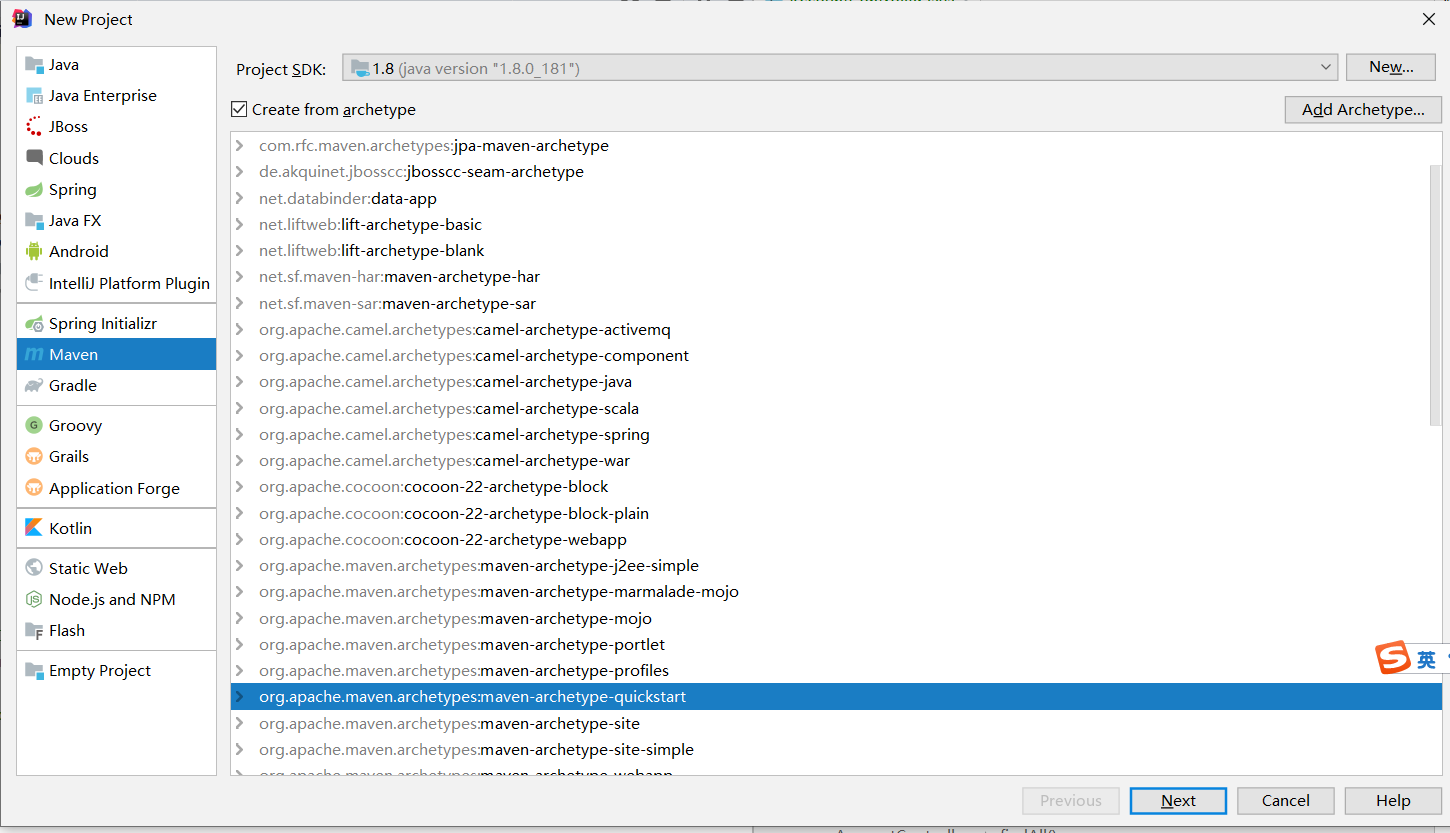Image resolution: width=1450 pixels, height=833 pixels.
Task: Expand cocoon-22-archetype-webapp chevron
Action: pyautogui.click(x=240, y=540)
